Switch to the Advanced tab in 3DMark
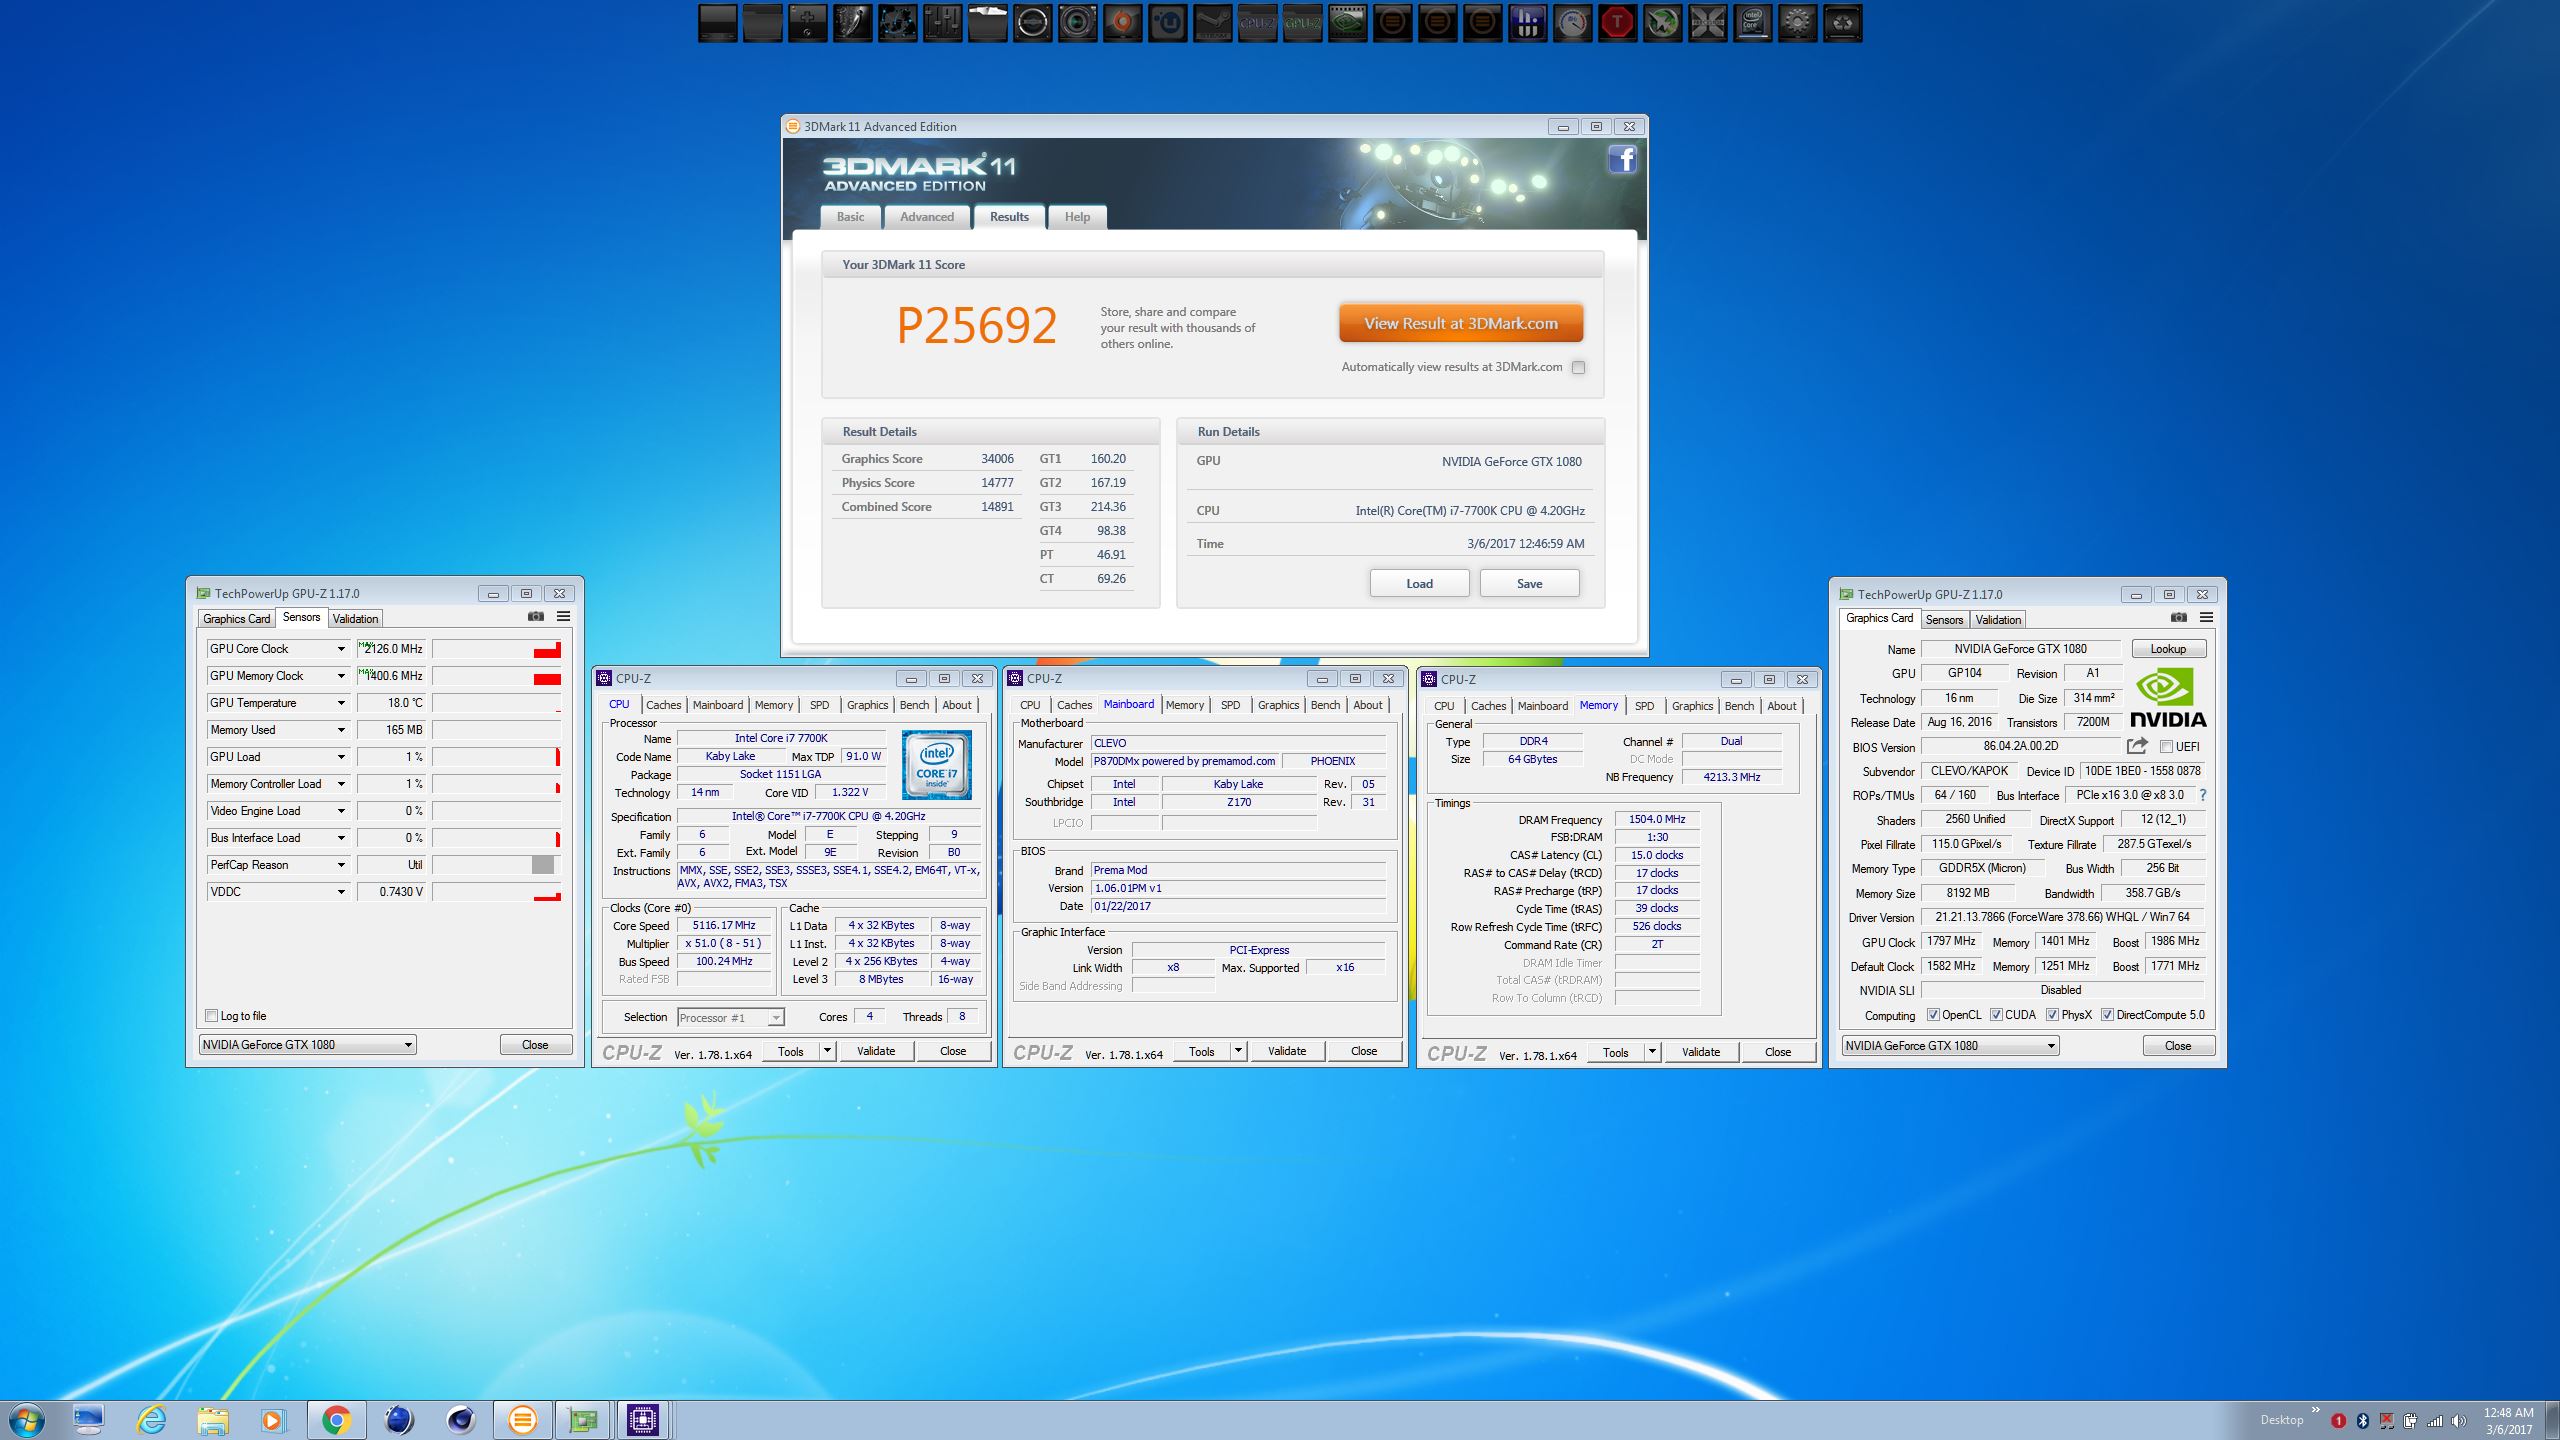The width and height of the screenshot is (2560, 1440). pos(926,217)
